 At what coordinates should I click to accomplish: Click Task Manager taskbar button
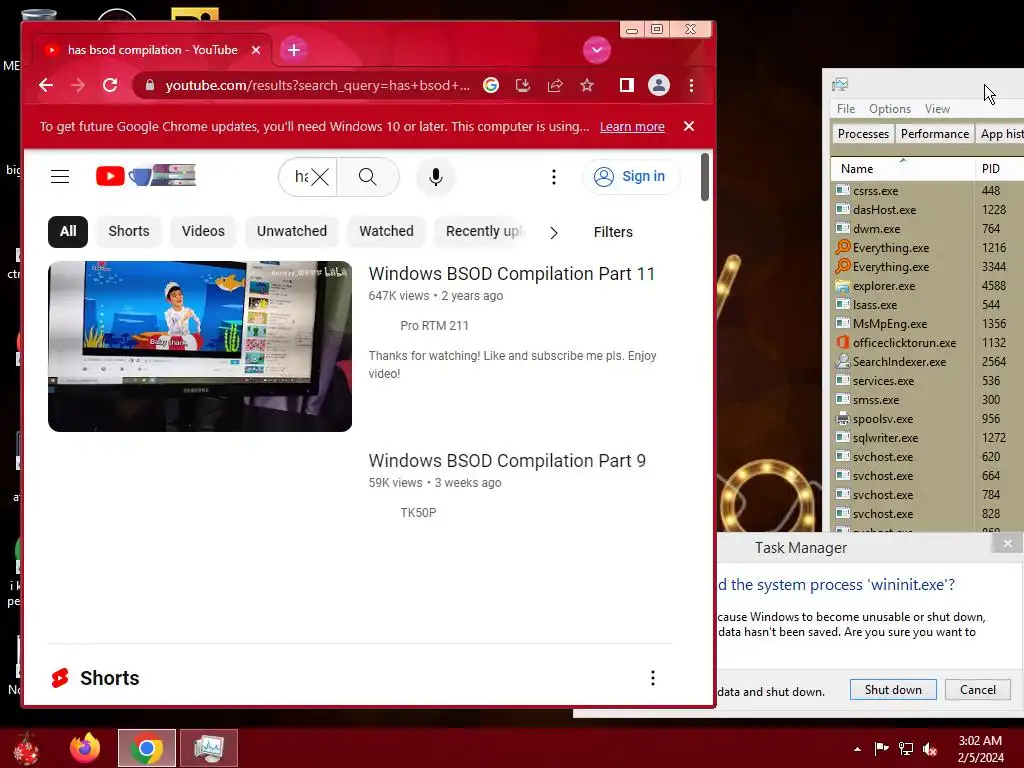click(x=209, y=748)
